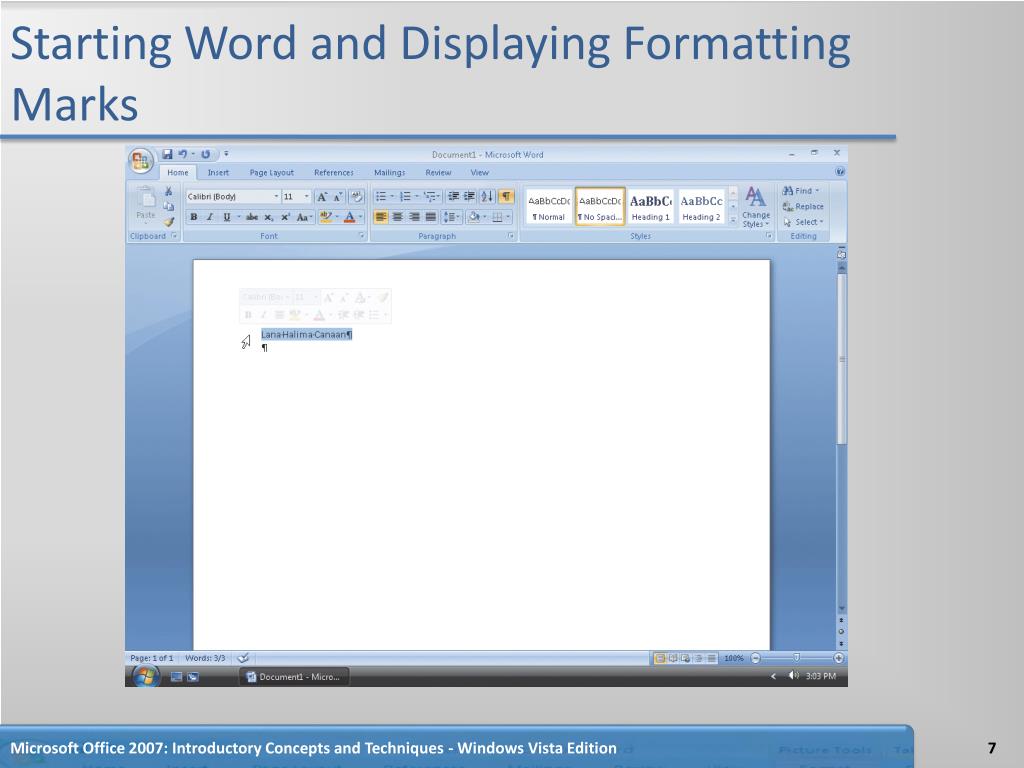
Task: Clear formatting from the selection
Action: pos(357,197)
